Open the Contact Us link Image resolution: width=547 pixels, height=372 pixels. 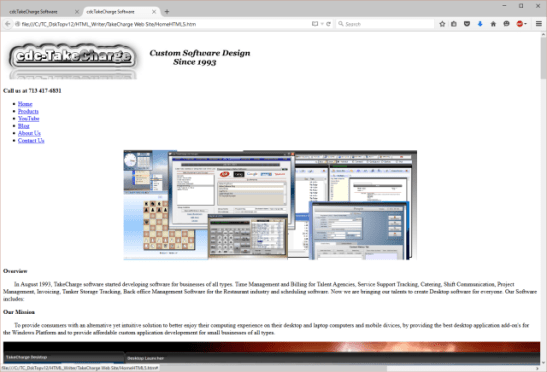pyautogui.click(x=31, y=141)
